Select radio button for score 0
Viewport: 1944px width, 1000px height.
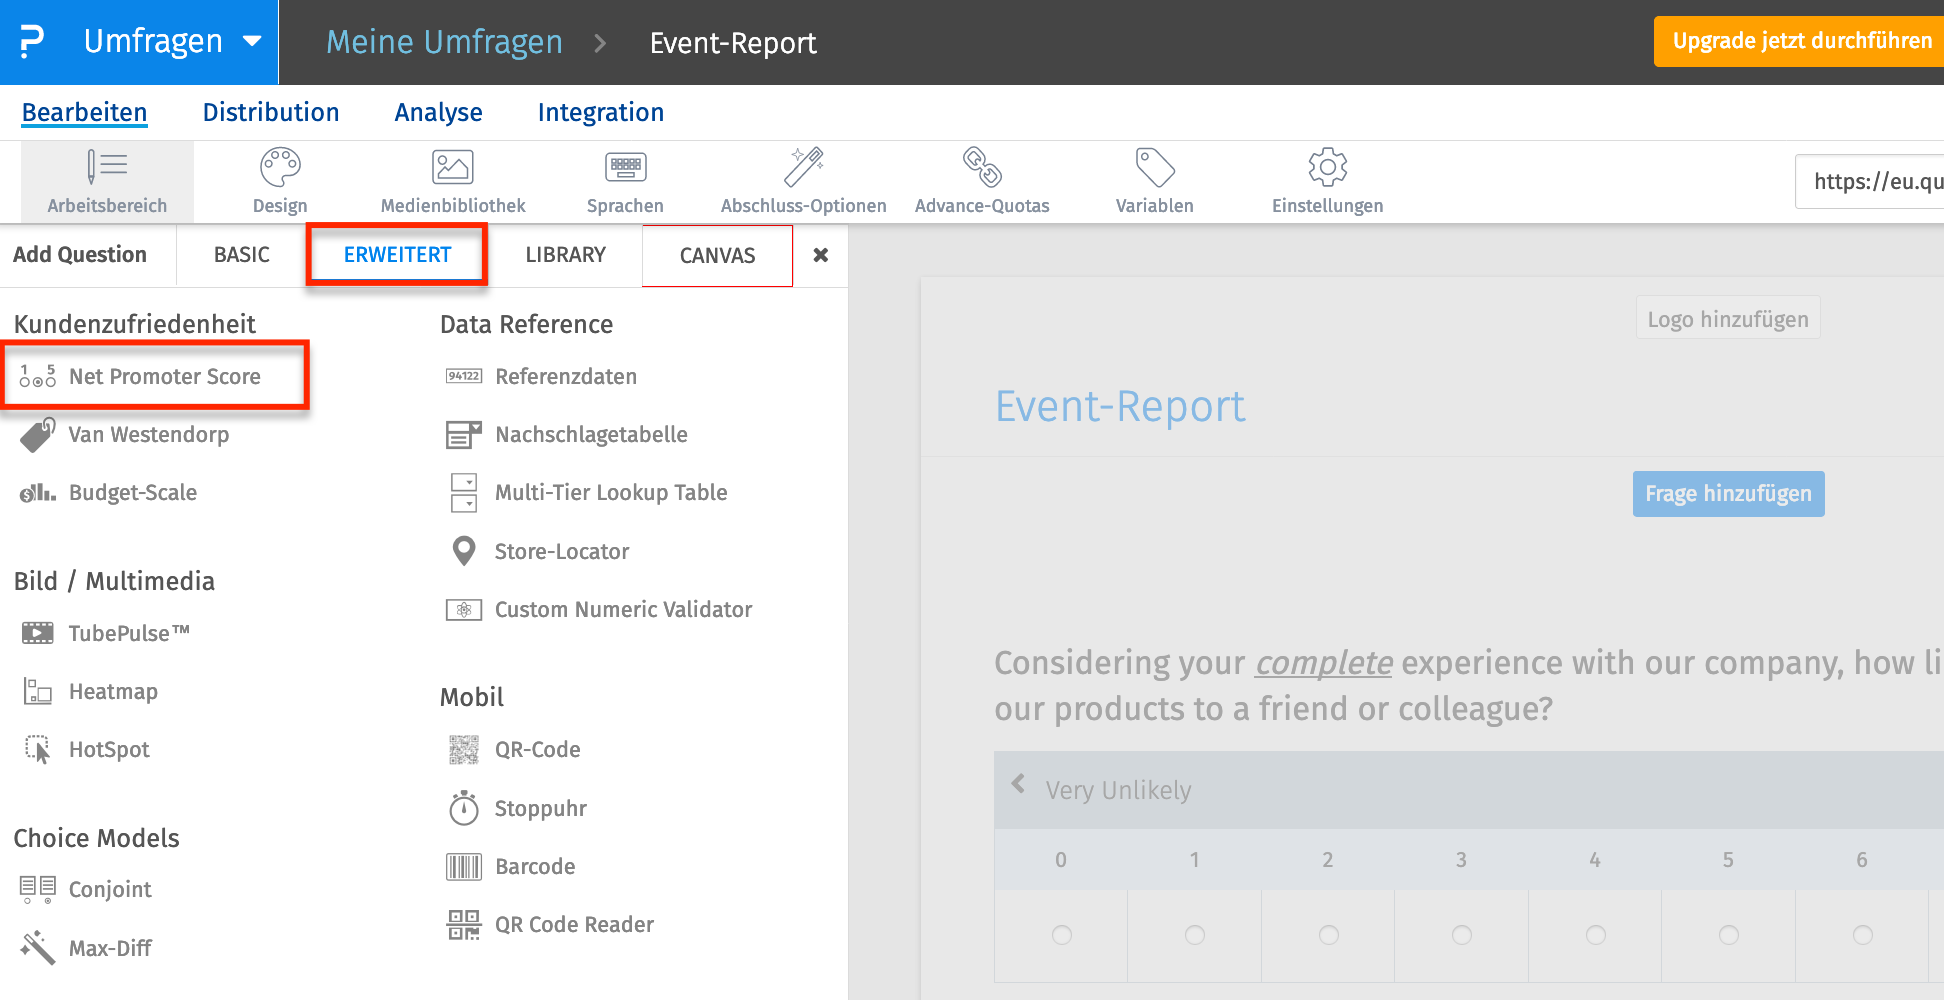point(1061,935)
